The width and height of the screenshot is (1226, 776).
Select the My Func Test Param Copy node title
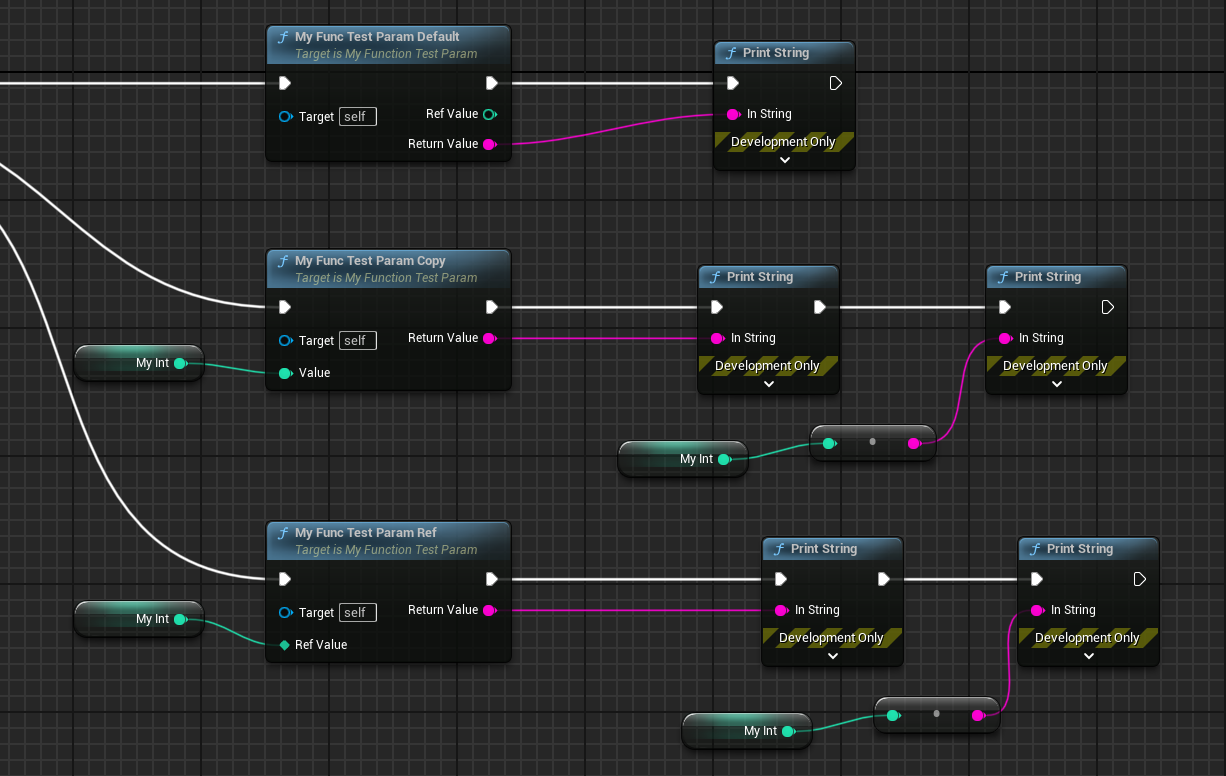point(370,261)
